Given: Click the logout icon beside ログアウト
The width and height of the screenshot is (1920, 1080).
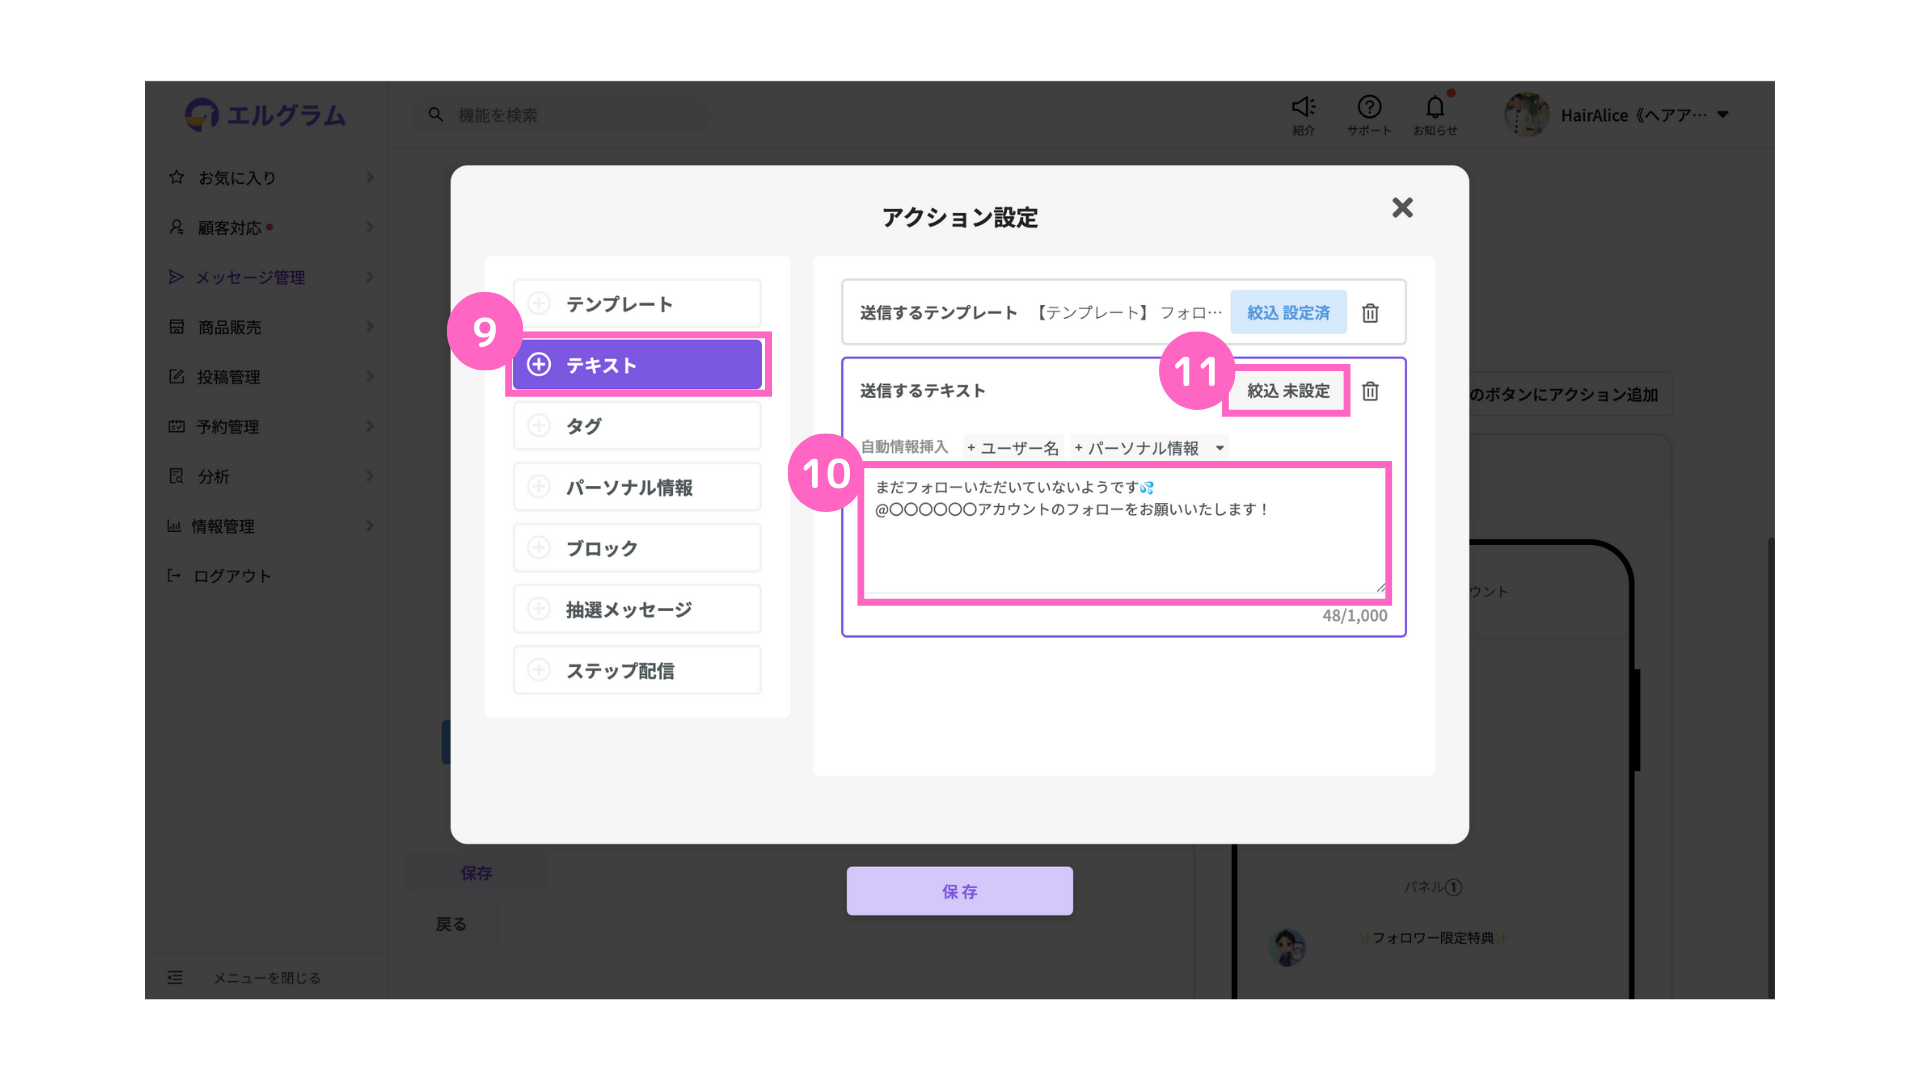Looking at the screenshot, I should [x=174, y=575].
